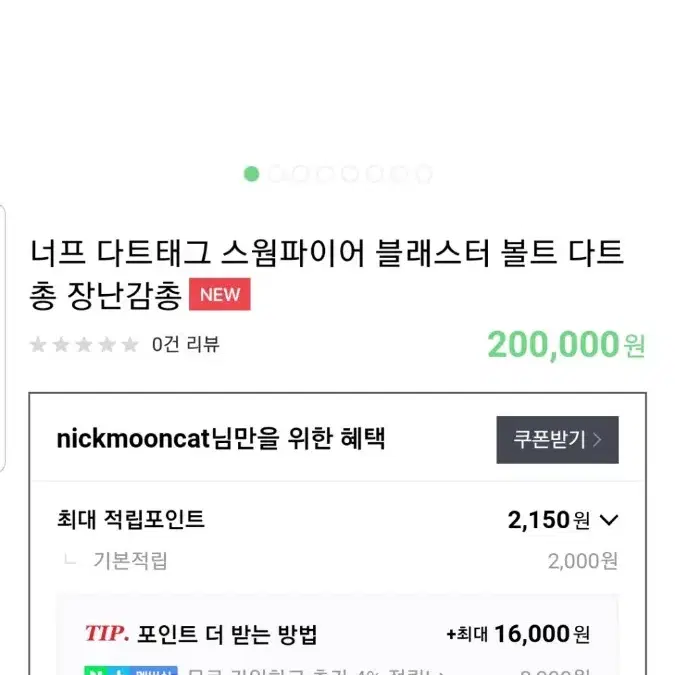Select the third image carousel dot
675x675 pixels.
point(300,174)
